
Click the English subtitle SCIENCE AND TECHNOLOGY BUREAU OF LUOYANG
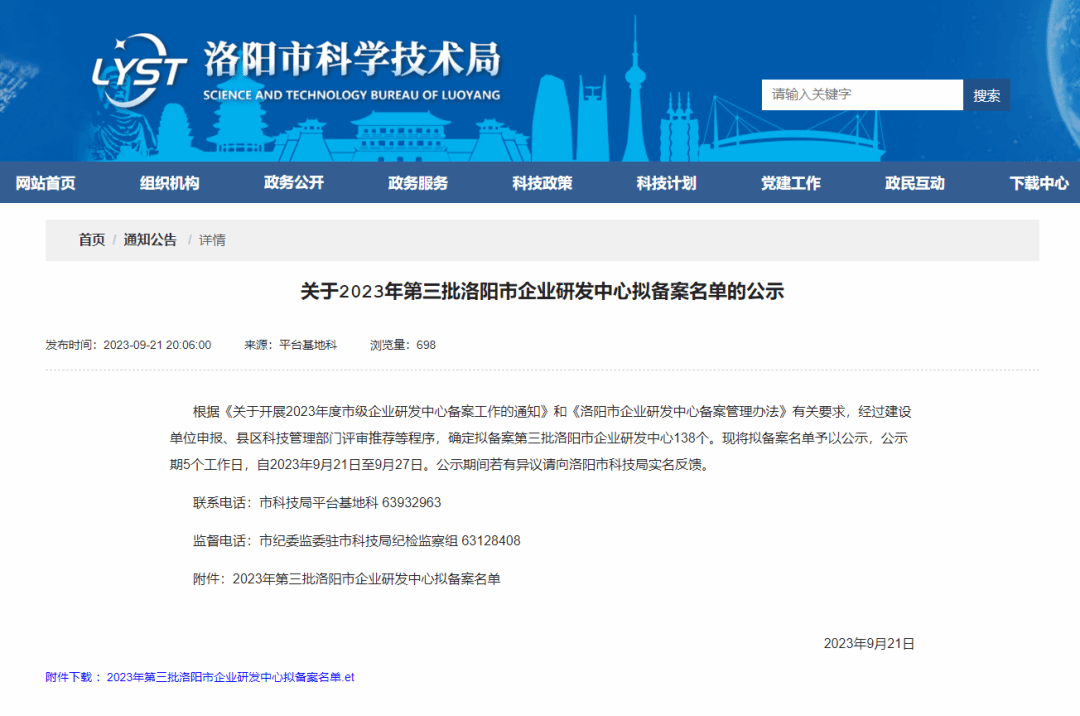pos(351,95)
